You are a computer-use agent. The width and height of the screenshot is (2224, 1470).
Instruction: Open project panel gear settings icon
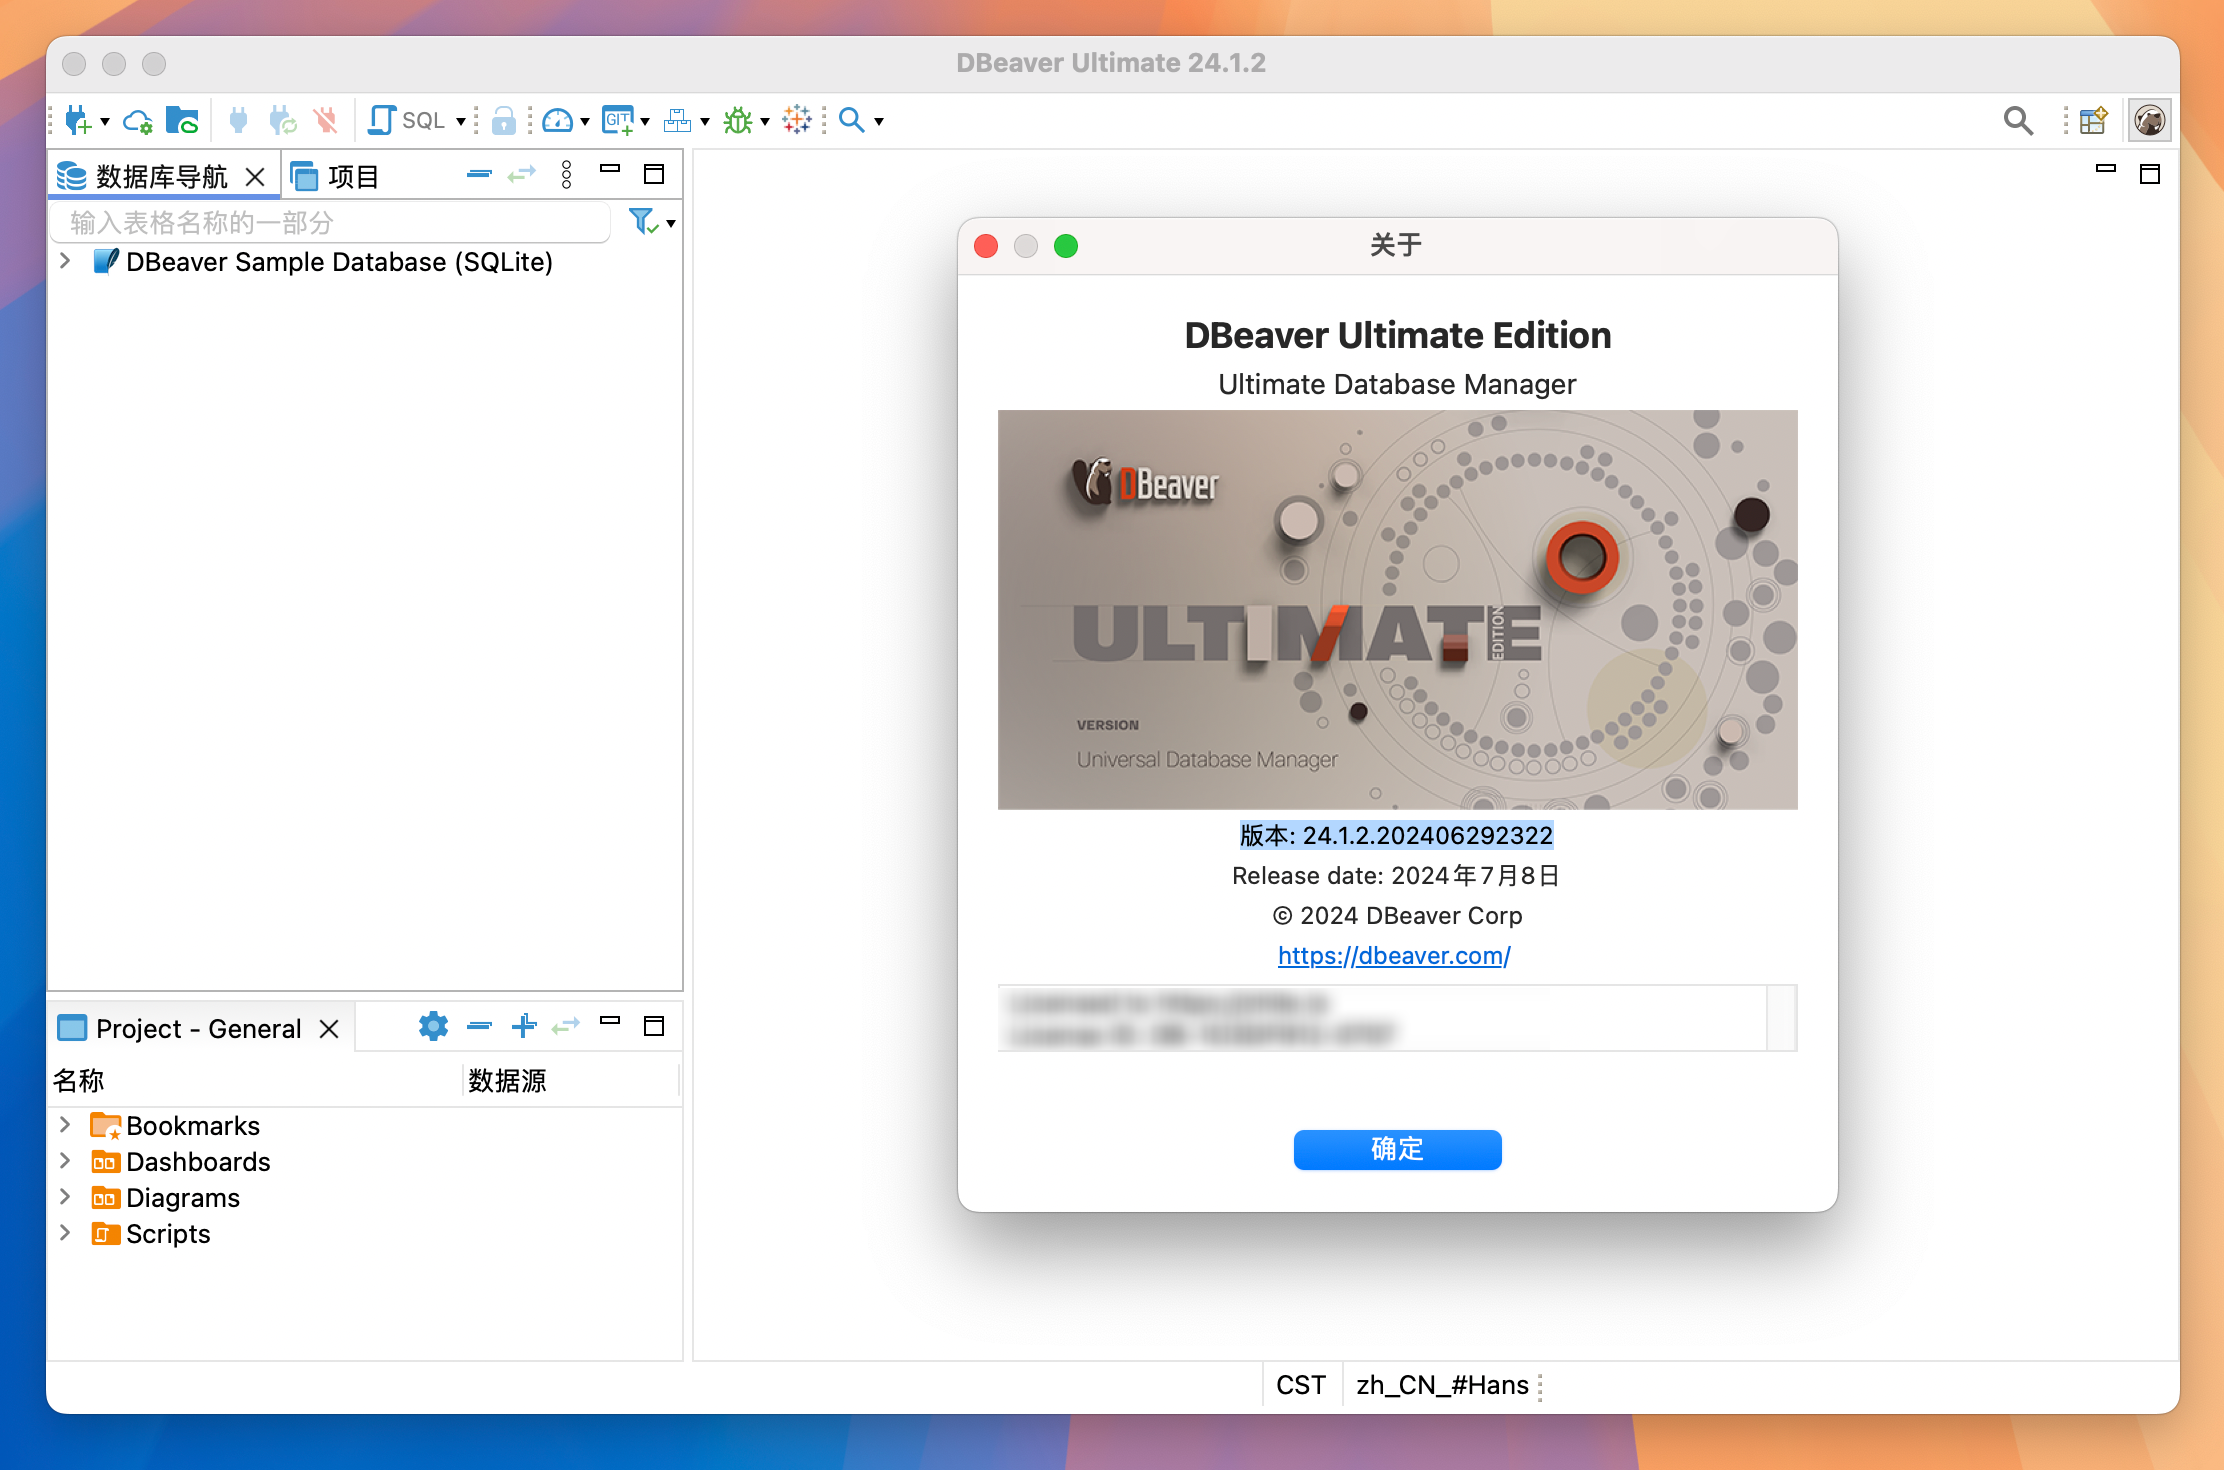(x=433, y=1026)
